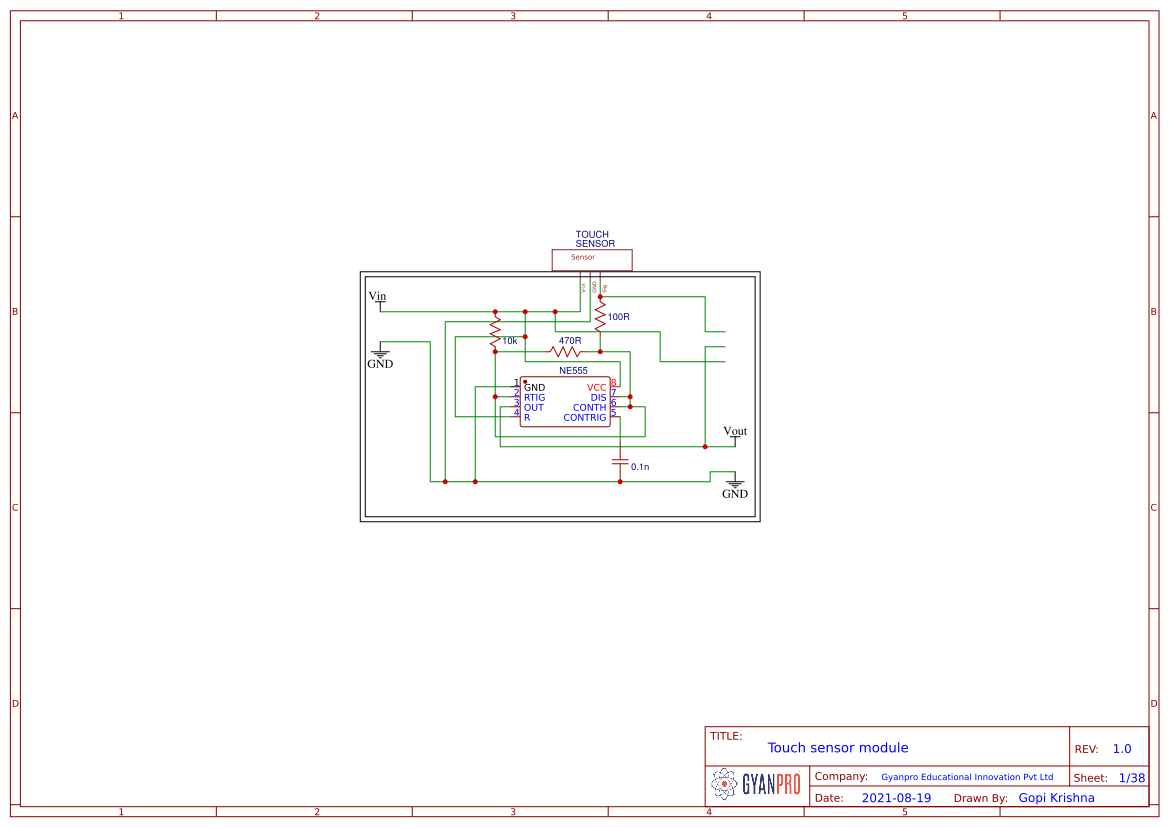
Task: Click the Vout output port
Action: pos(735,435)
